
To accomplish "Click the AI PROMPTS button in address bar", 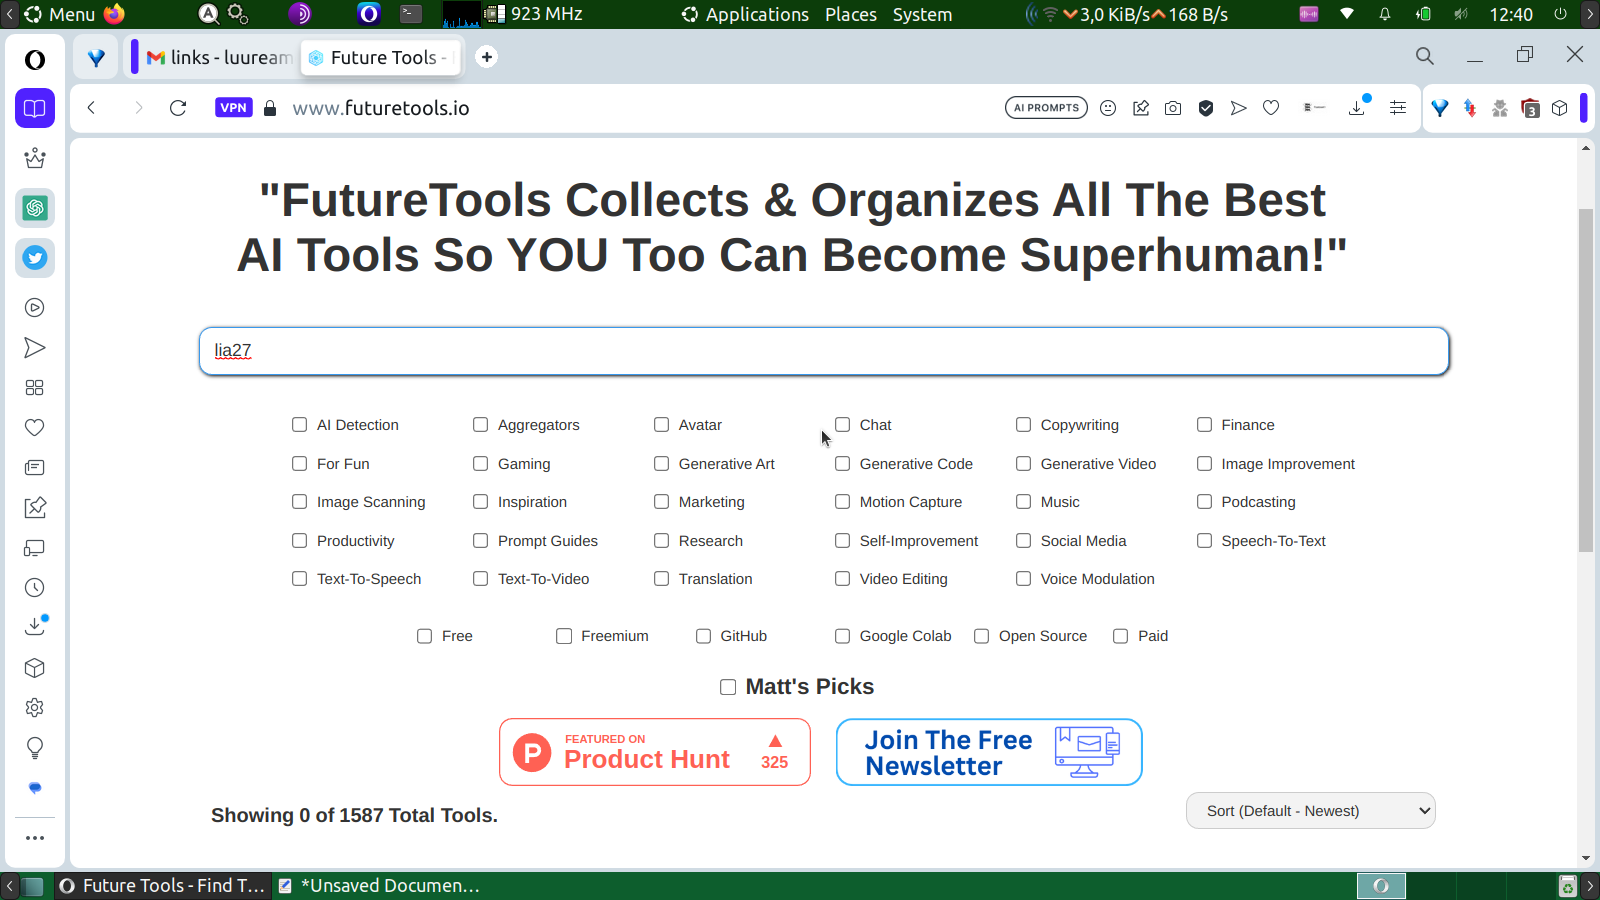I will click(x=1046, y=108).
